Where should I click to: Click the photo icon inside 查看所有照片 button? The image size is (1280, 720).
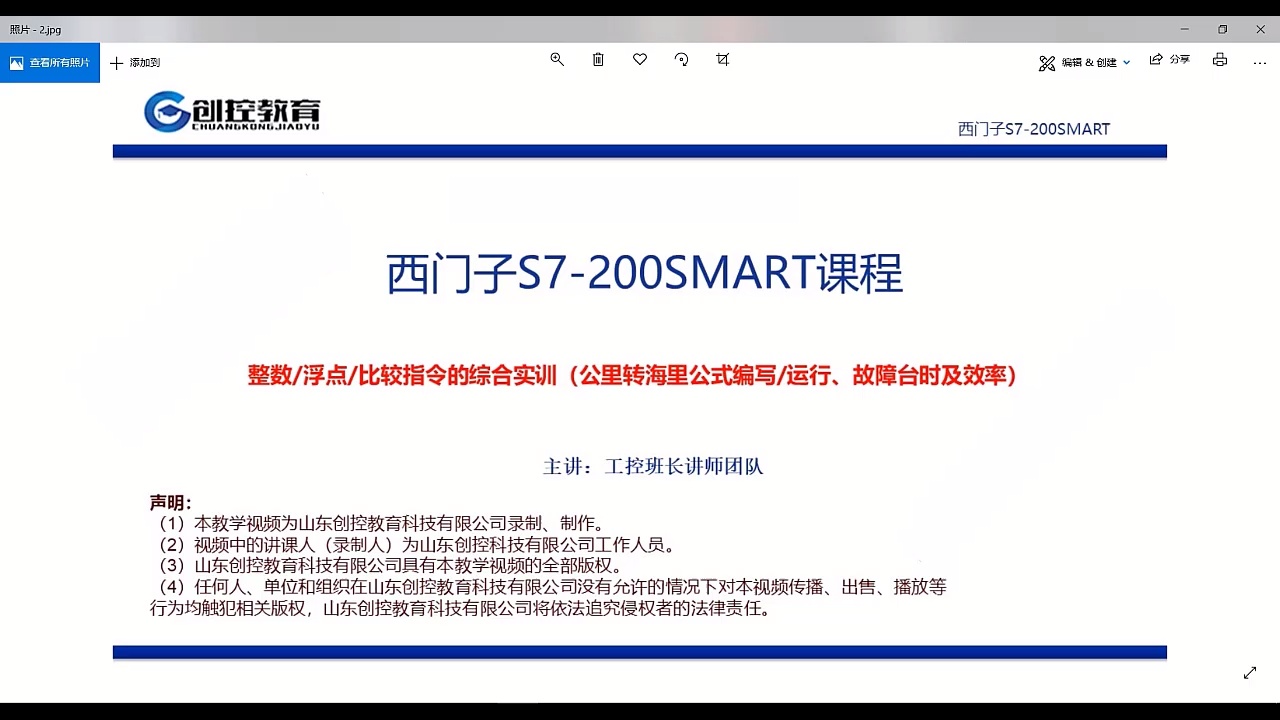(16, 62)
